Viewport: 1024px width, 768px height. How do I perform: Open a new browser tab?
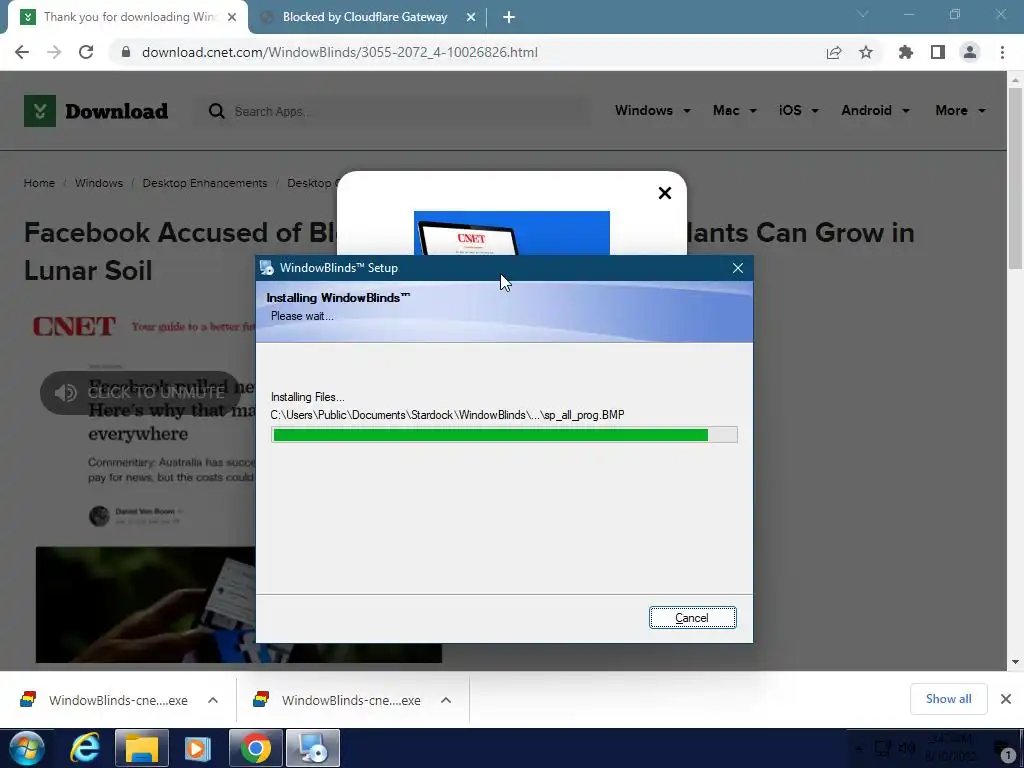(x=509, y=18)
